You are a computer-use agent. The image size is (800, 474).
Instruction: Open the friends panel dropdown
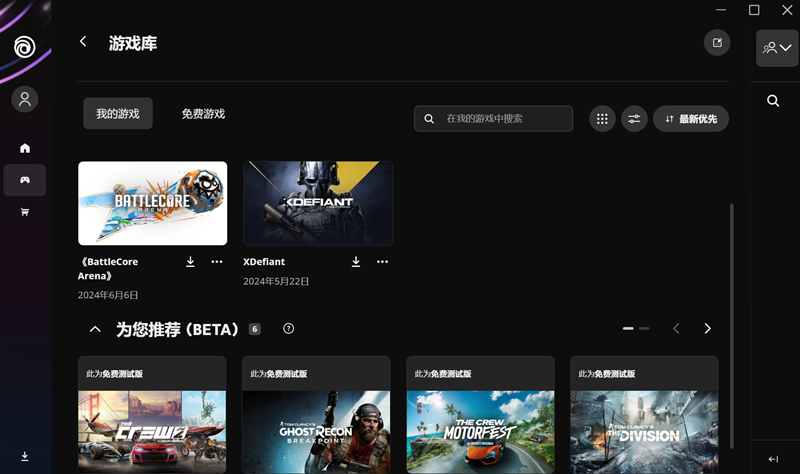[x=777, y=48]
